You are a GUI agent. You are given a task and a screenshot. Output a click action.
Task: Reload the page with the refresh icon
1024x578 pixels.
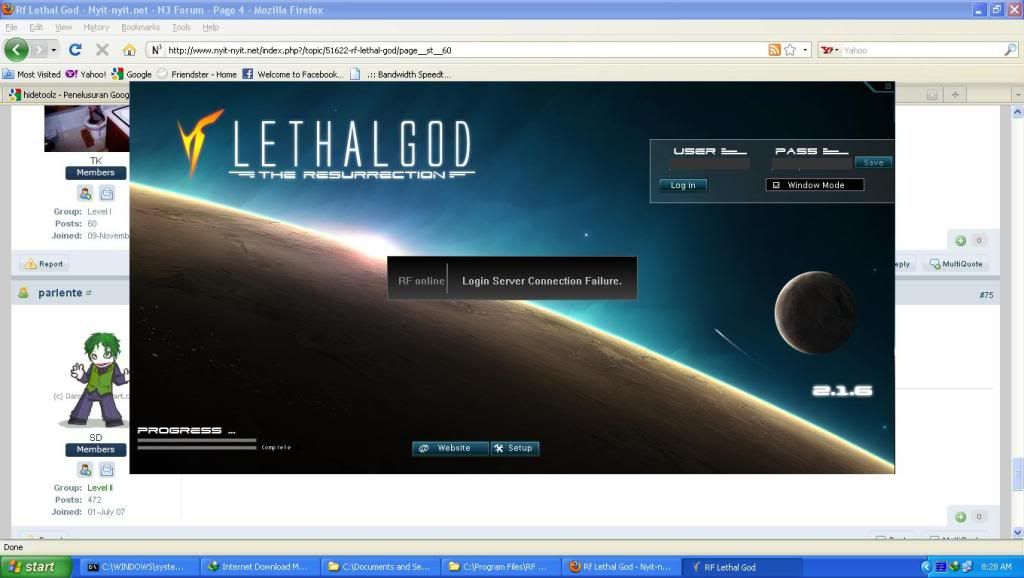75,50
